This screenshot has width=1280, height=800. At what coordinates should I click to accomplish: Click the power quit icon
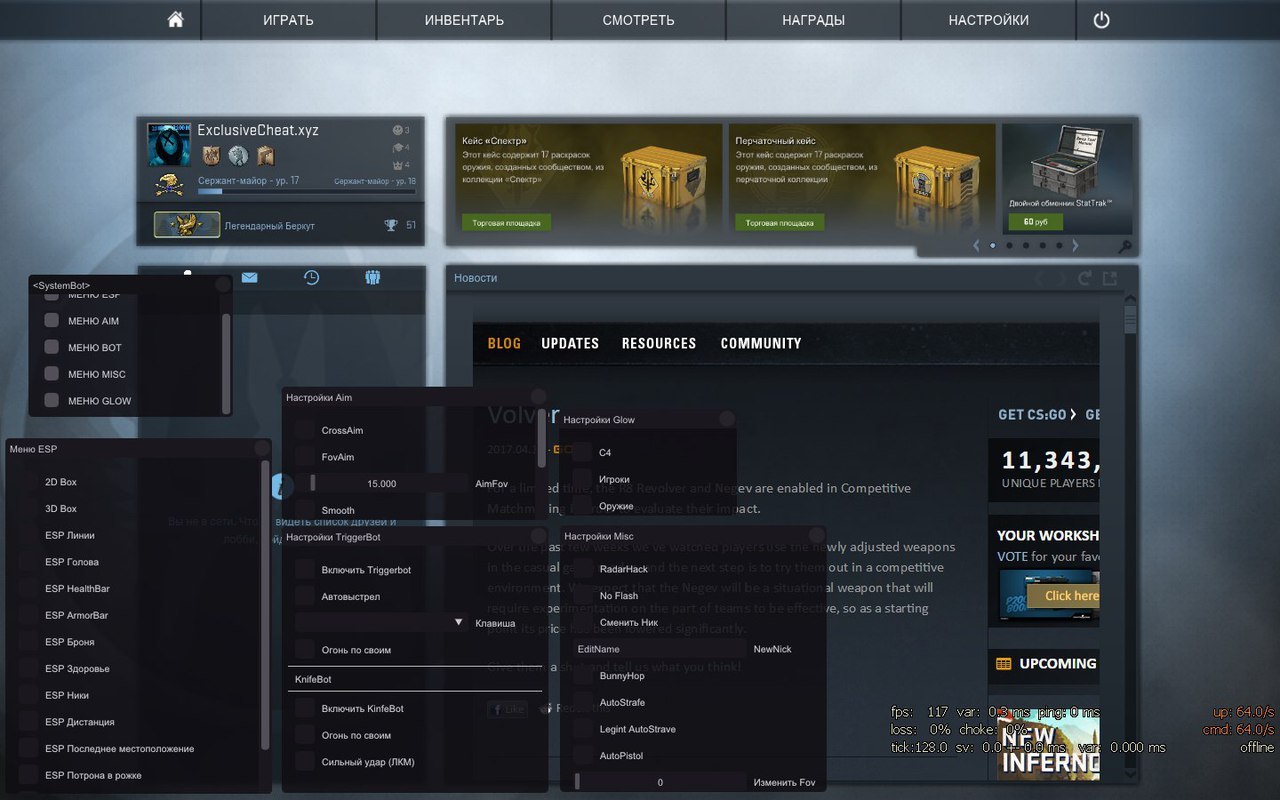pos(1101,20)
